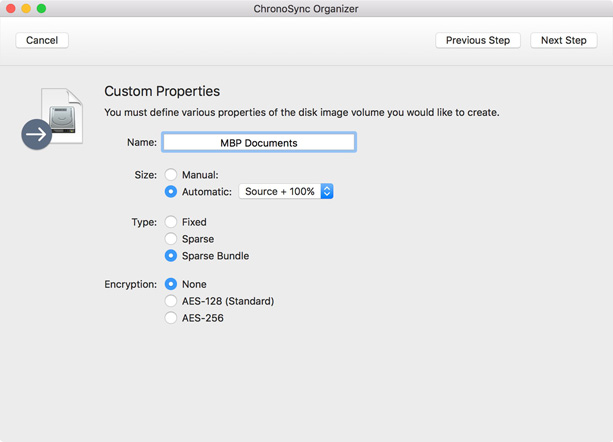The height and width of the screenshot is (442, 613).
Task: Proceed with the Next Step button
Action: click(563, 40)
